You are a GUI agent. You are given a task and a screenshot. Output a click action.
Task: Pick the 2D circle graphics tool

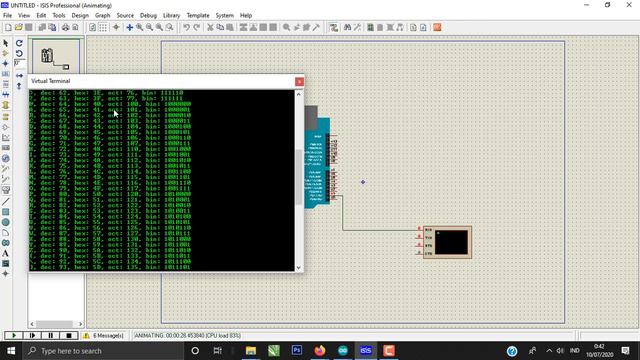(x=6, y=222)
